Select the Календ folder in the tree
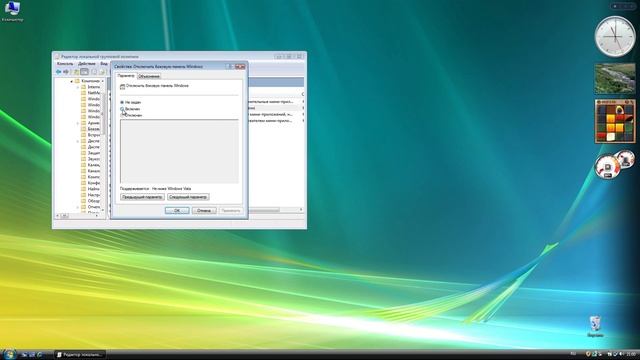Image resolution: width=640 pixels, height=360 pixels. (90, 165)
